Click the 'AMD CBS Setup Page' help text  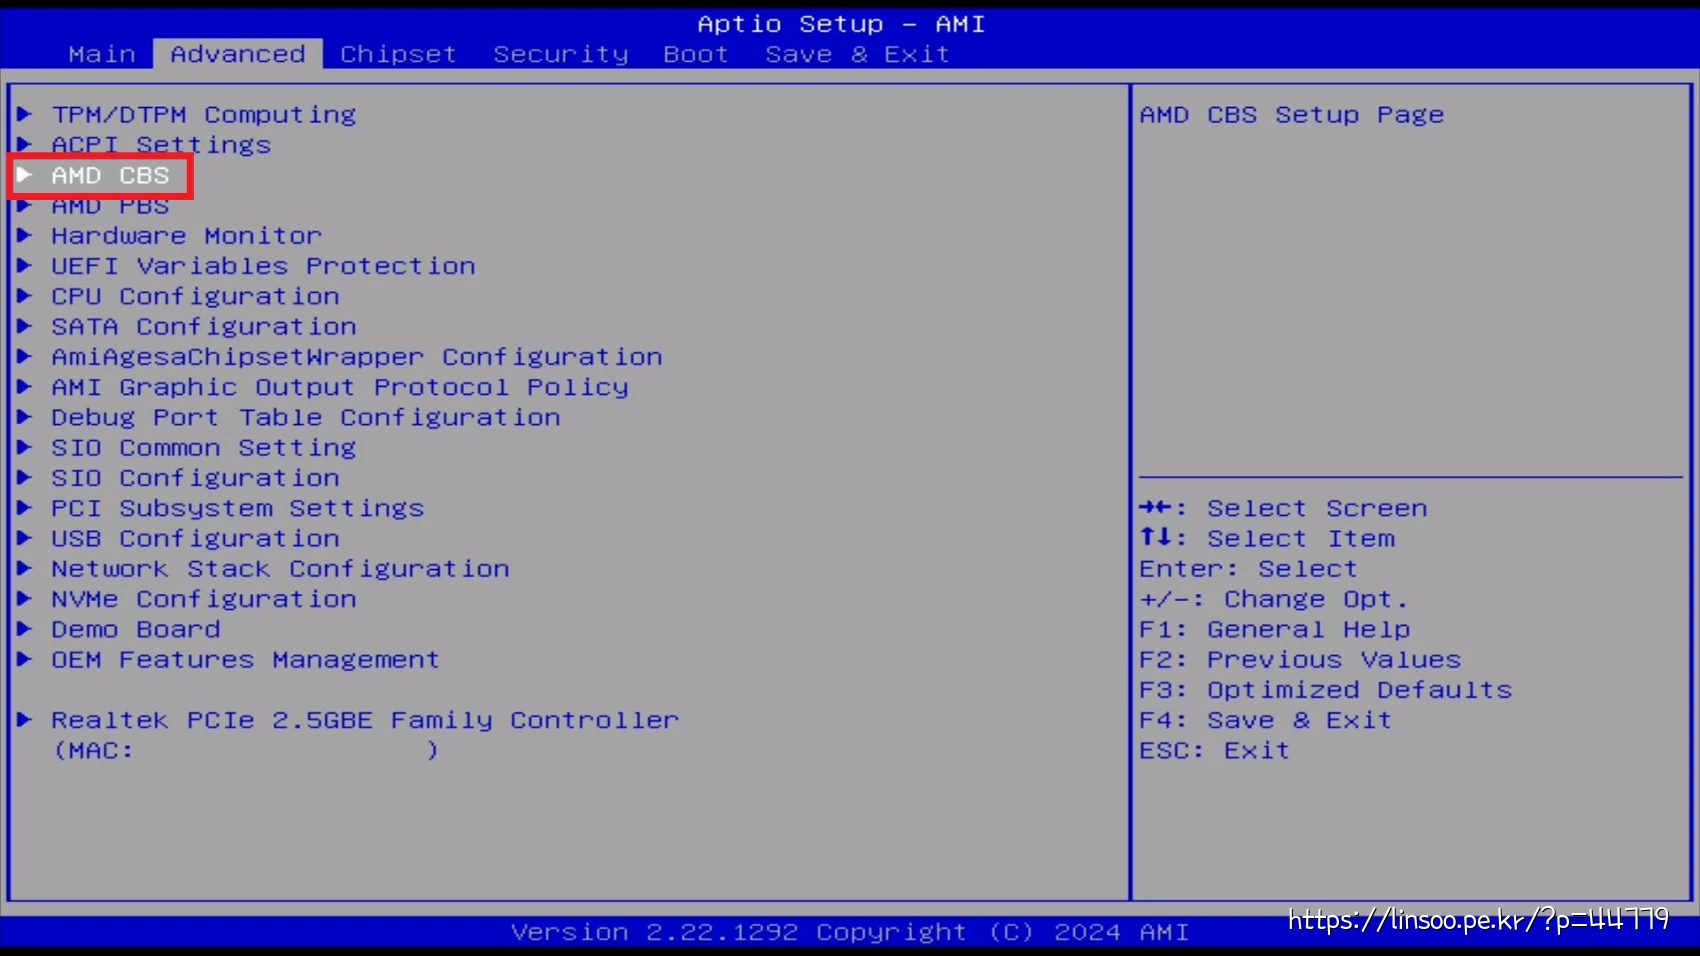click(x=1292, y=115)
